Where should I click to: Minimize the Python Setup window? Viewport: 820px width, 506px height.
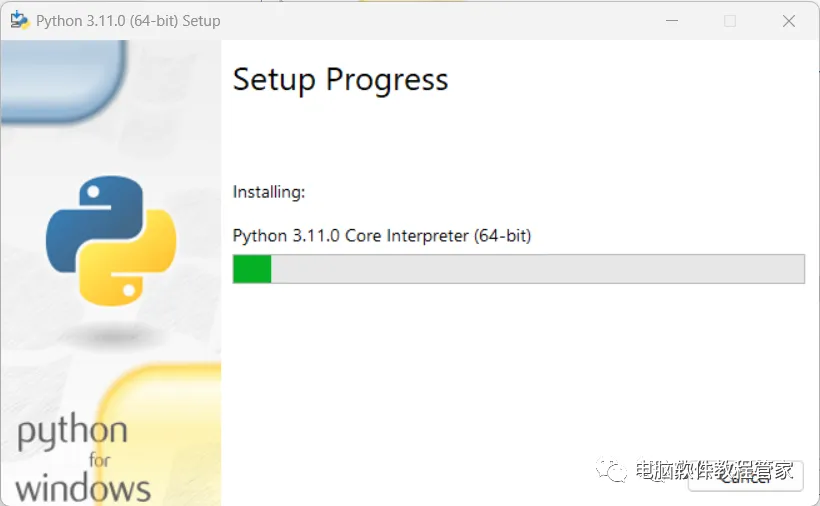671,21
